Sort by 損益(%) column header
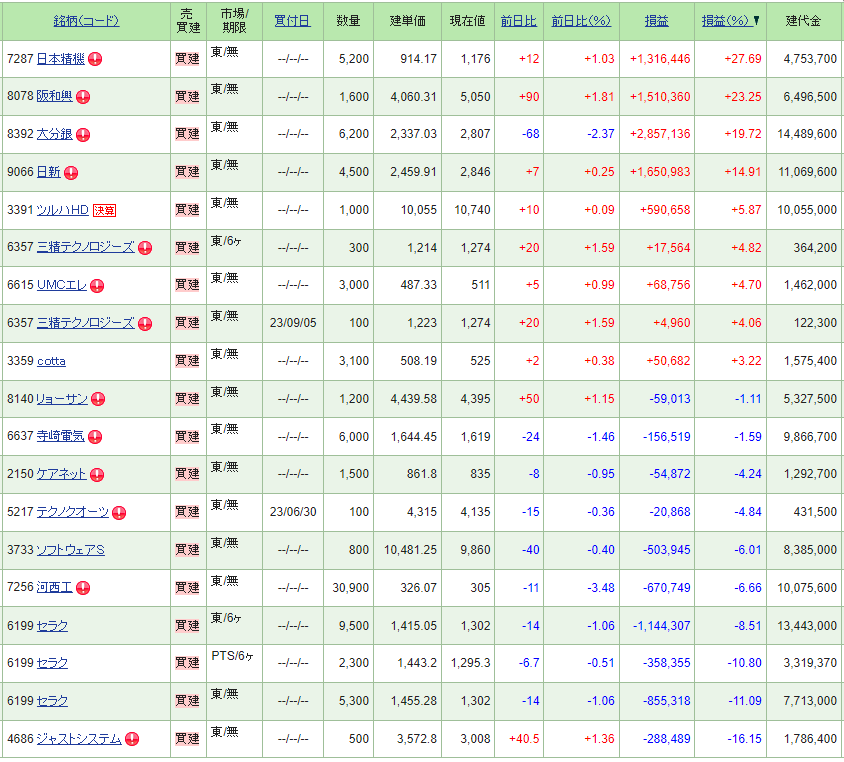Viewport: 844px width, 762px height. point(725,21)
